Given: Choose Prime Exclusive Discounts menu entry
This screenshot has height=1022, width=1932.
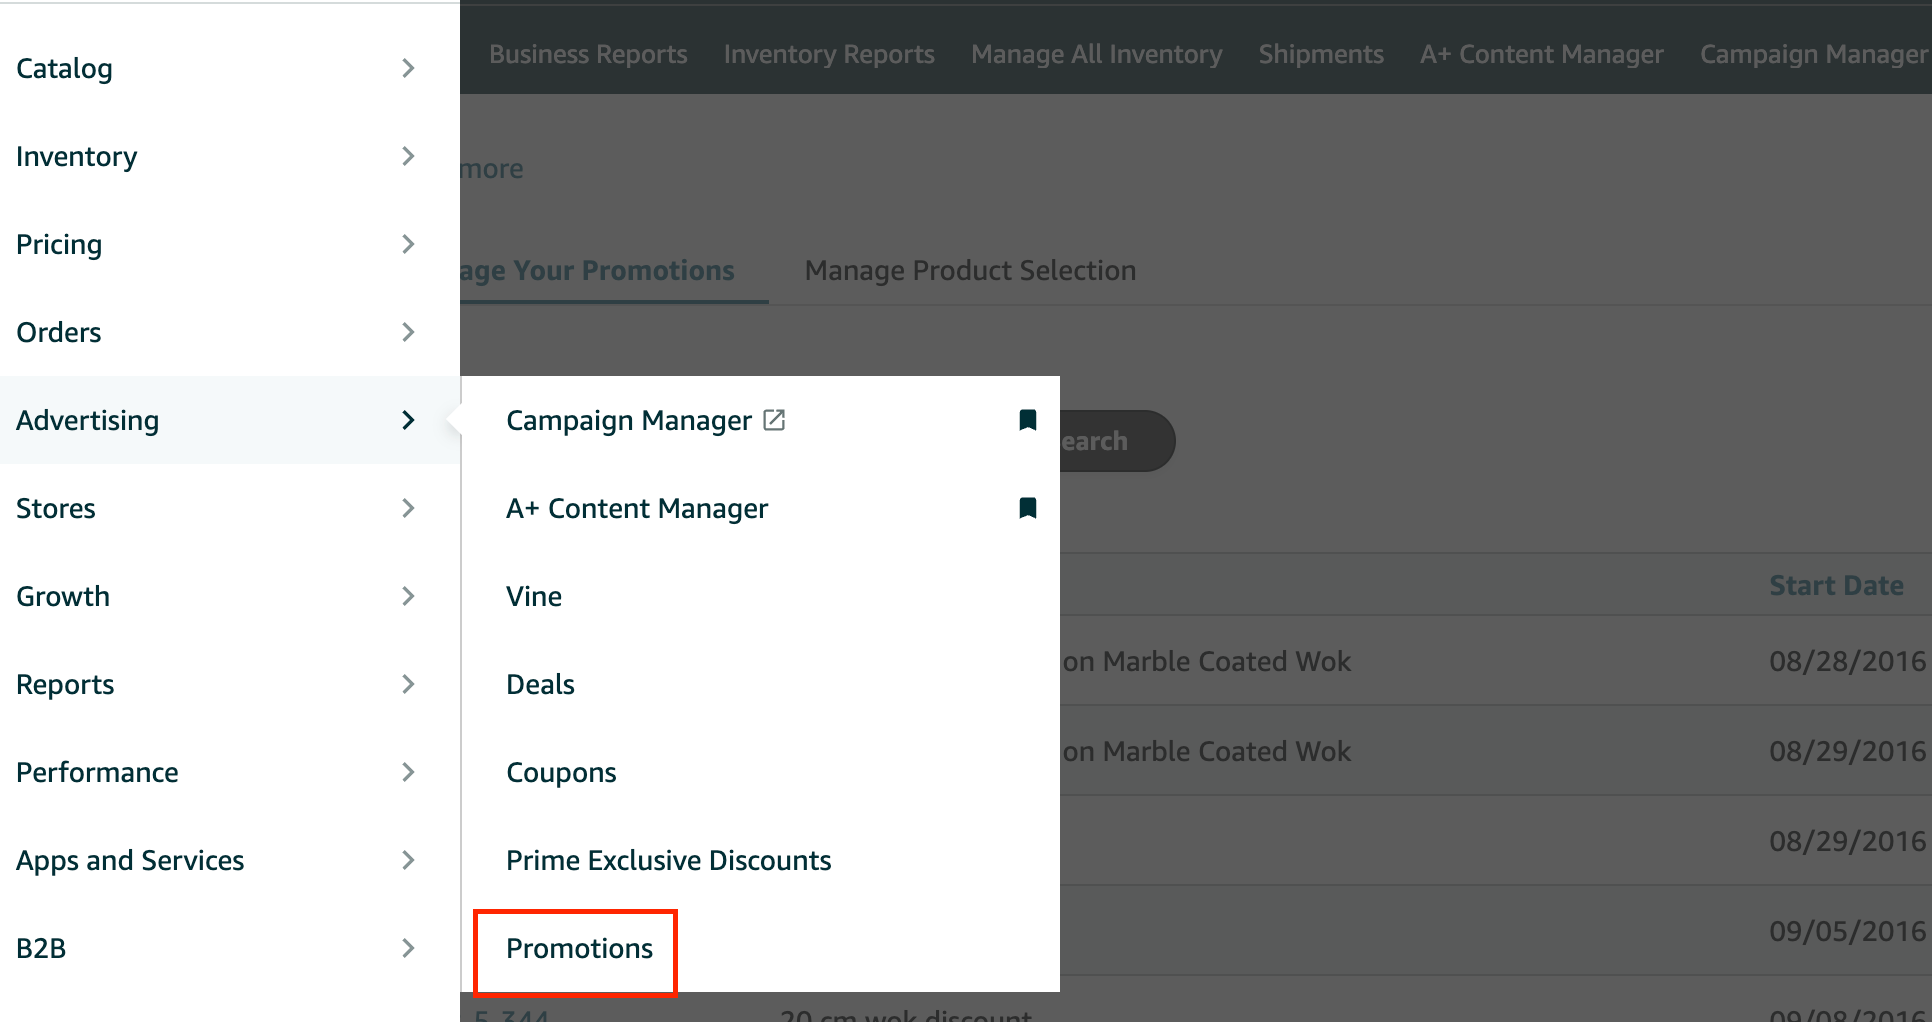Looking at the screenshot, I should click(668, 860).
